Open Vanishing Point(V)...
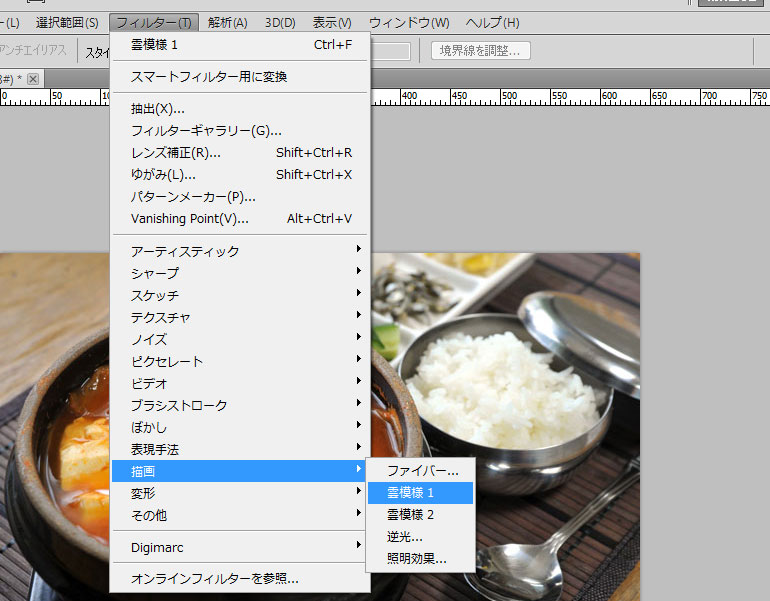 [241, 219]
